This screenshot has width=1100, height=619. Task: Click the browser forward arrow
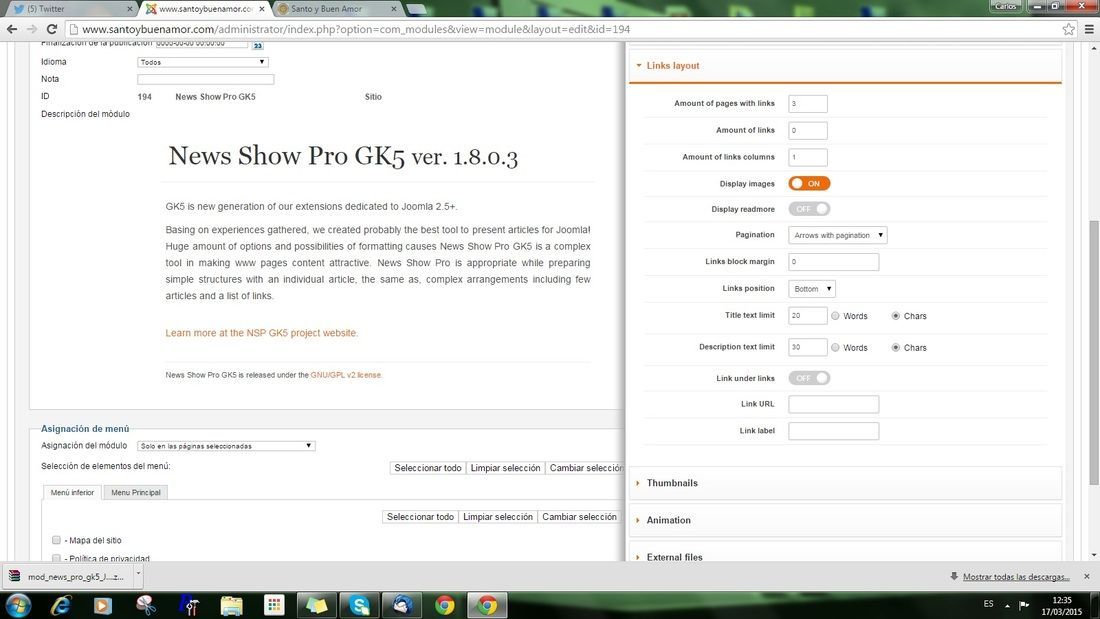click(32, 29)
